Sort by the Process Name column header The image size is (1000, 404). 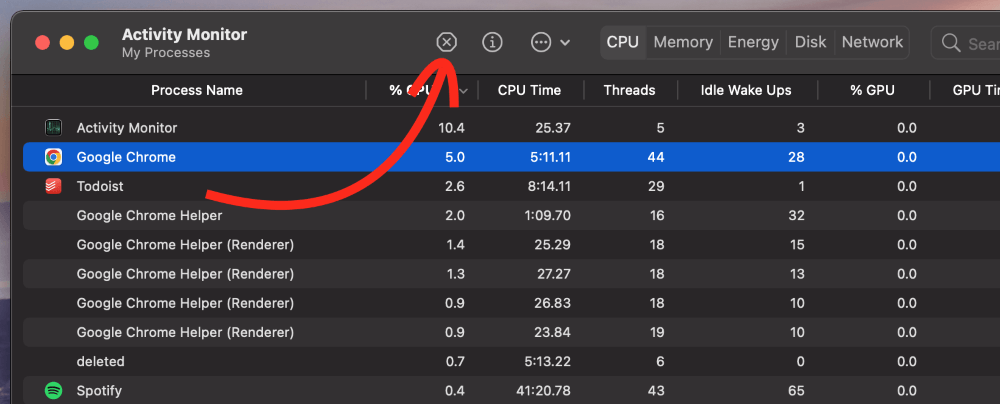click(x=197, y=90)
